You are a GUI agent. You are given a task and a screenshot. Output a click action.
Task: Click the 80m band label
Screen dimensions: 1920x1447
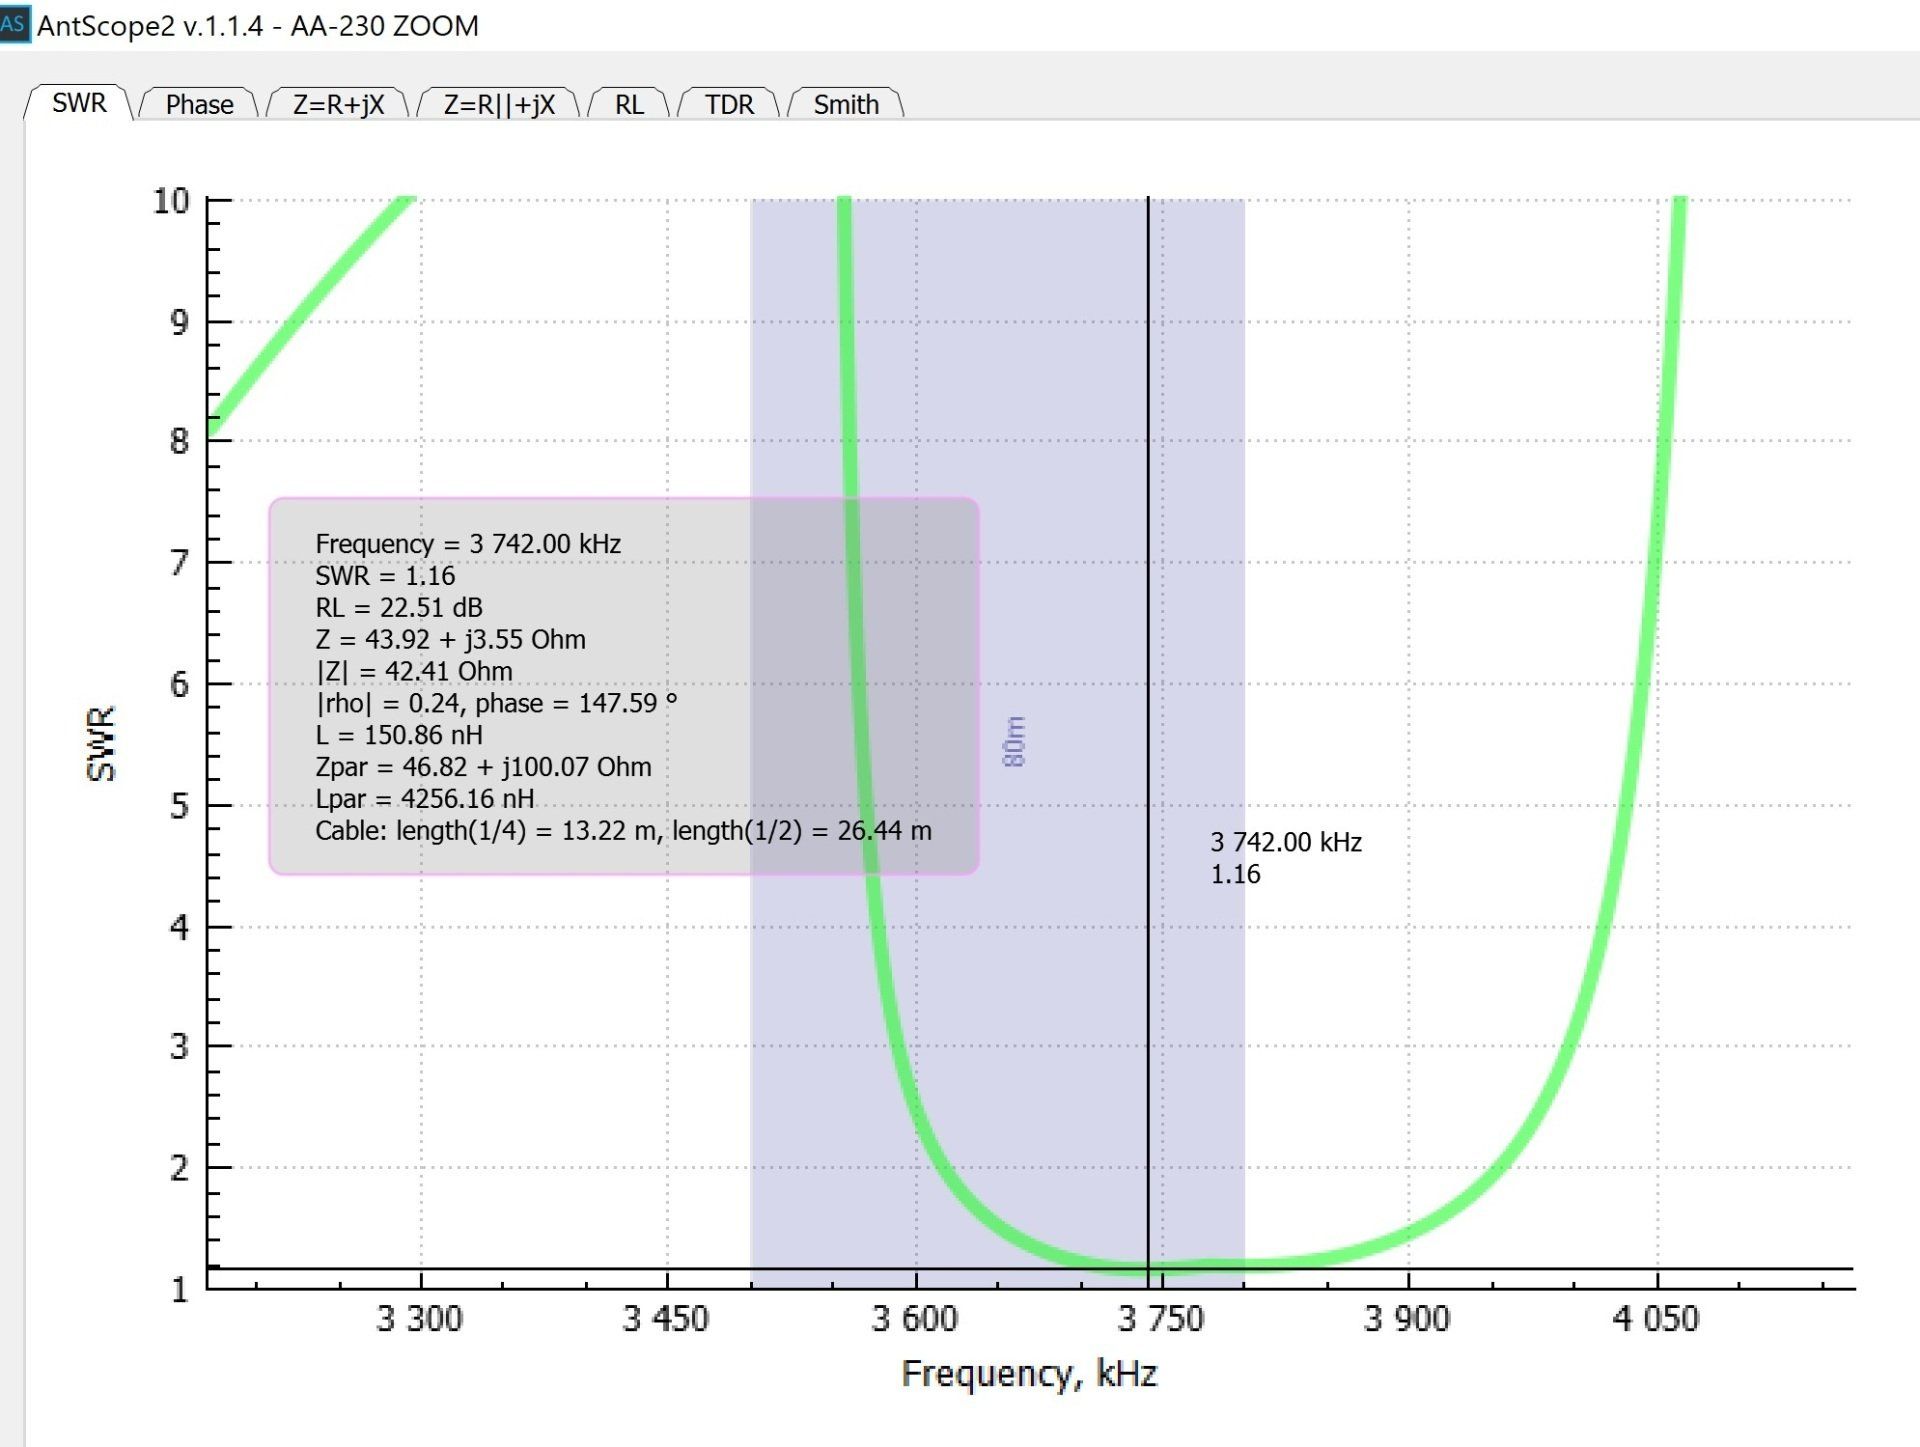[1014, 741]
